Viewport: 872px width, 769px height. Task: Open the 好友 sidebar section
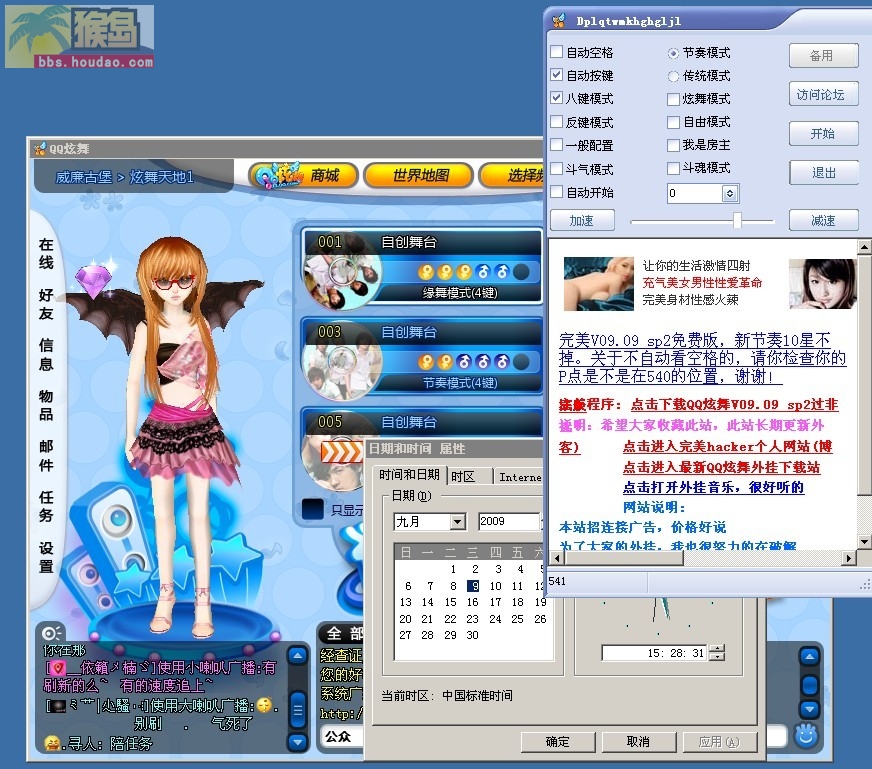[x=46, y=304]
